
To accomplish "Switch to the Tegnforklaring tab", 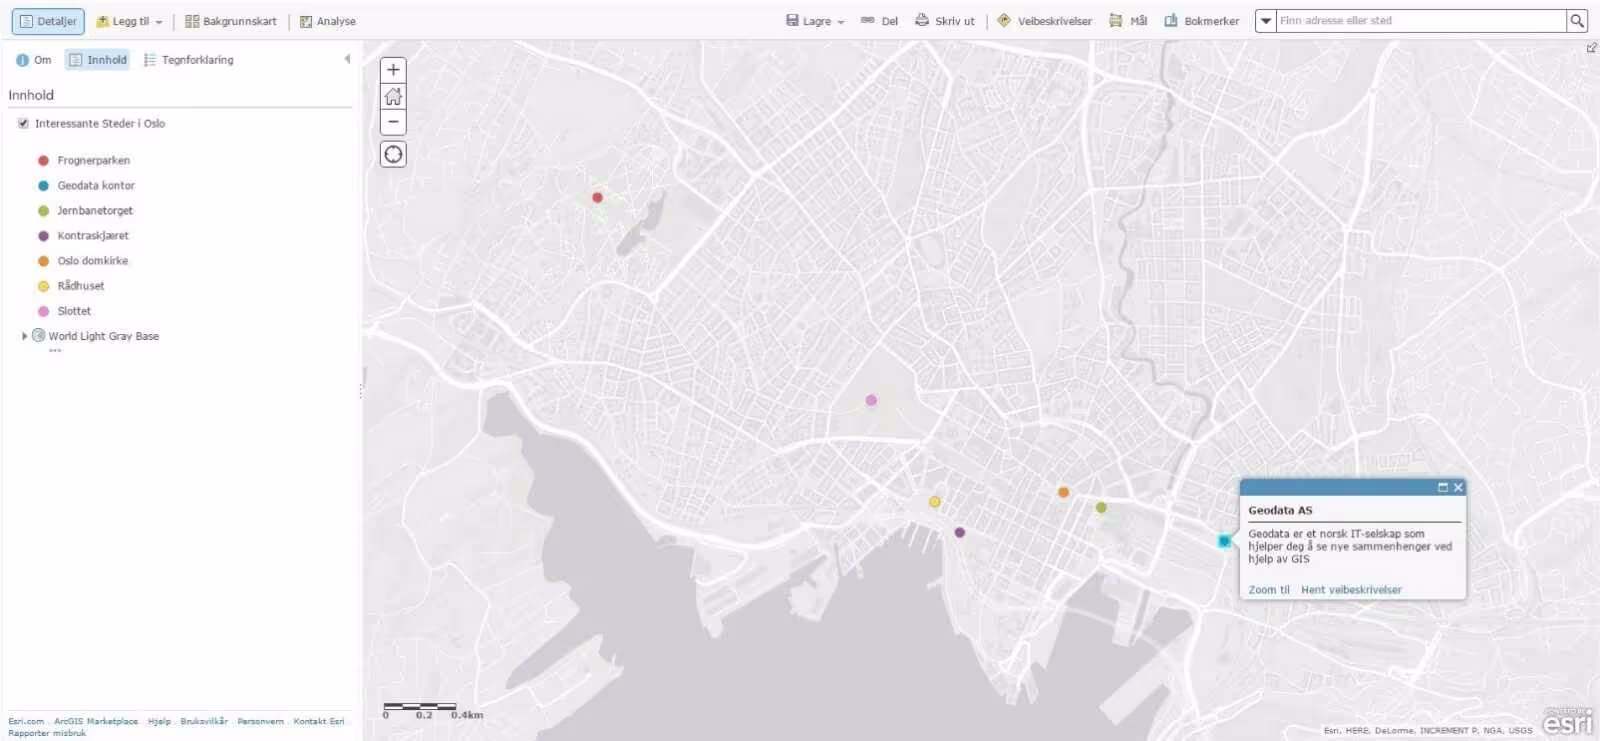I will click(x=188, y=60).
